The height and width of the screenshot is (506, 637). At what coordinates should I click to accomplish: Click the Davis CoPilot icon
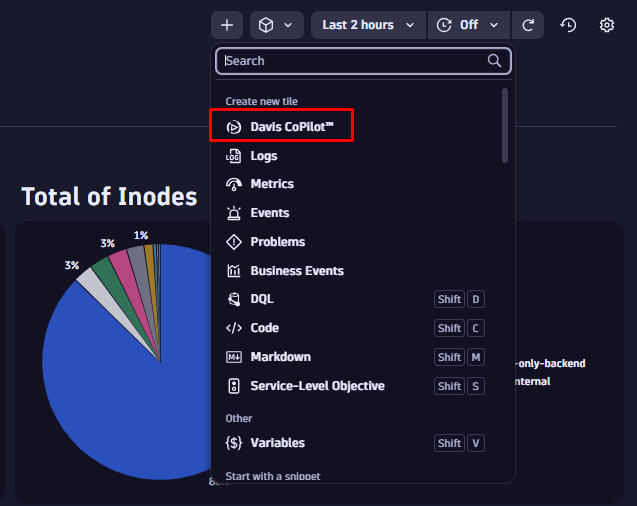(x=234, y=127)
